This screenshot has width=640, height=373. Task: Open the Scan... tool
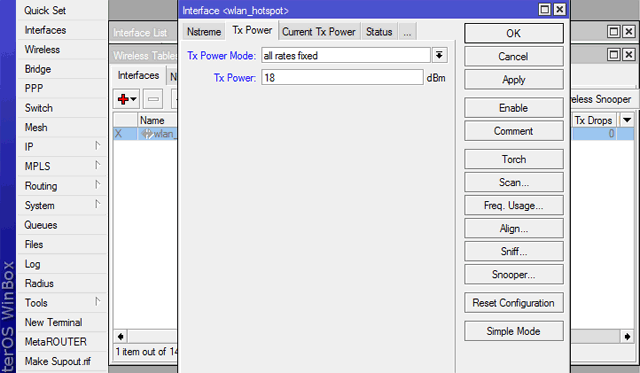click(x=513, y=182)
